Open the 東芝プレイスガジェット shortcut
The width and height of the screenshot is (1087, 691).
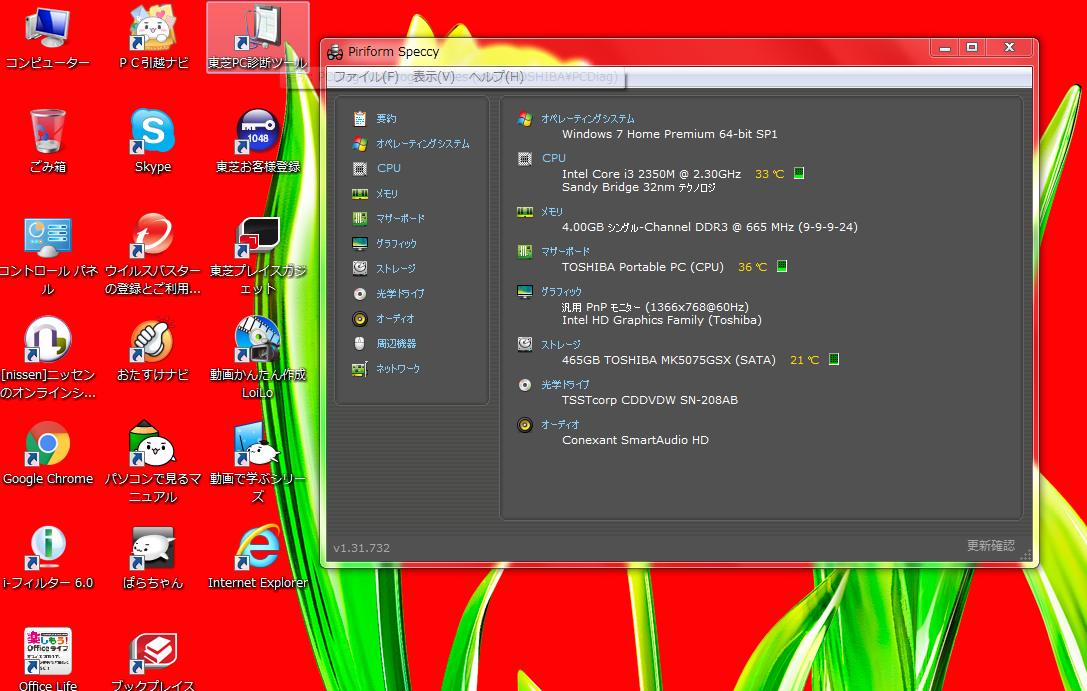click(x=257, y=256)
